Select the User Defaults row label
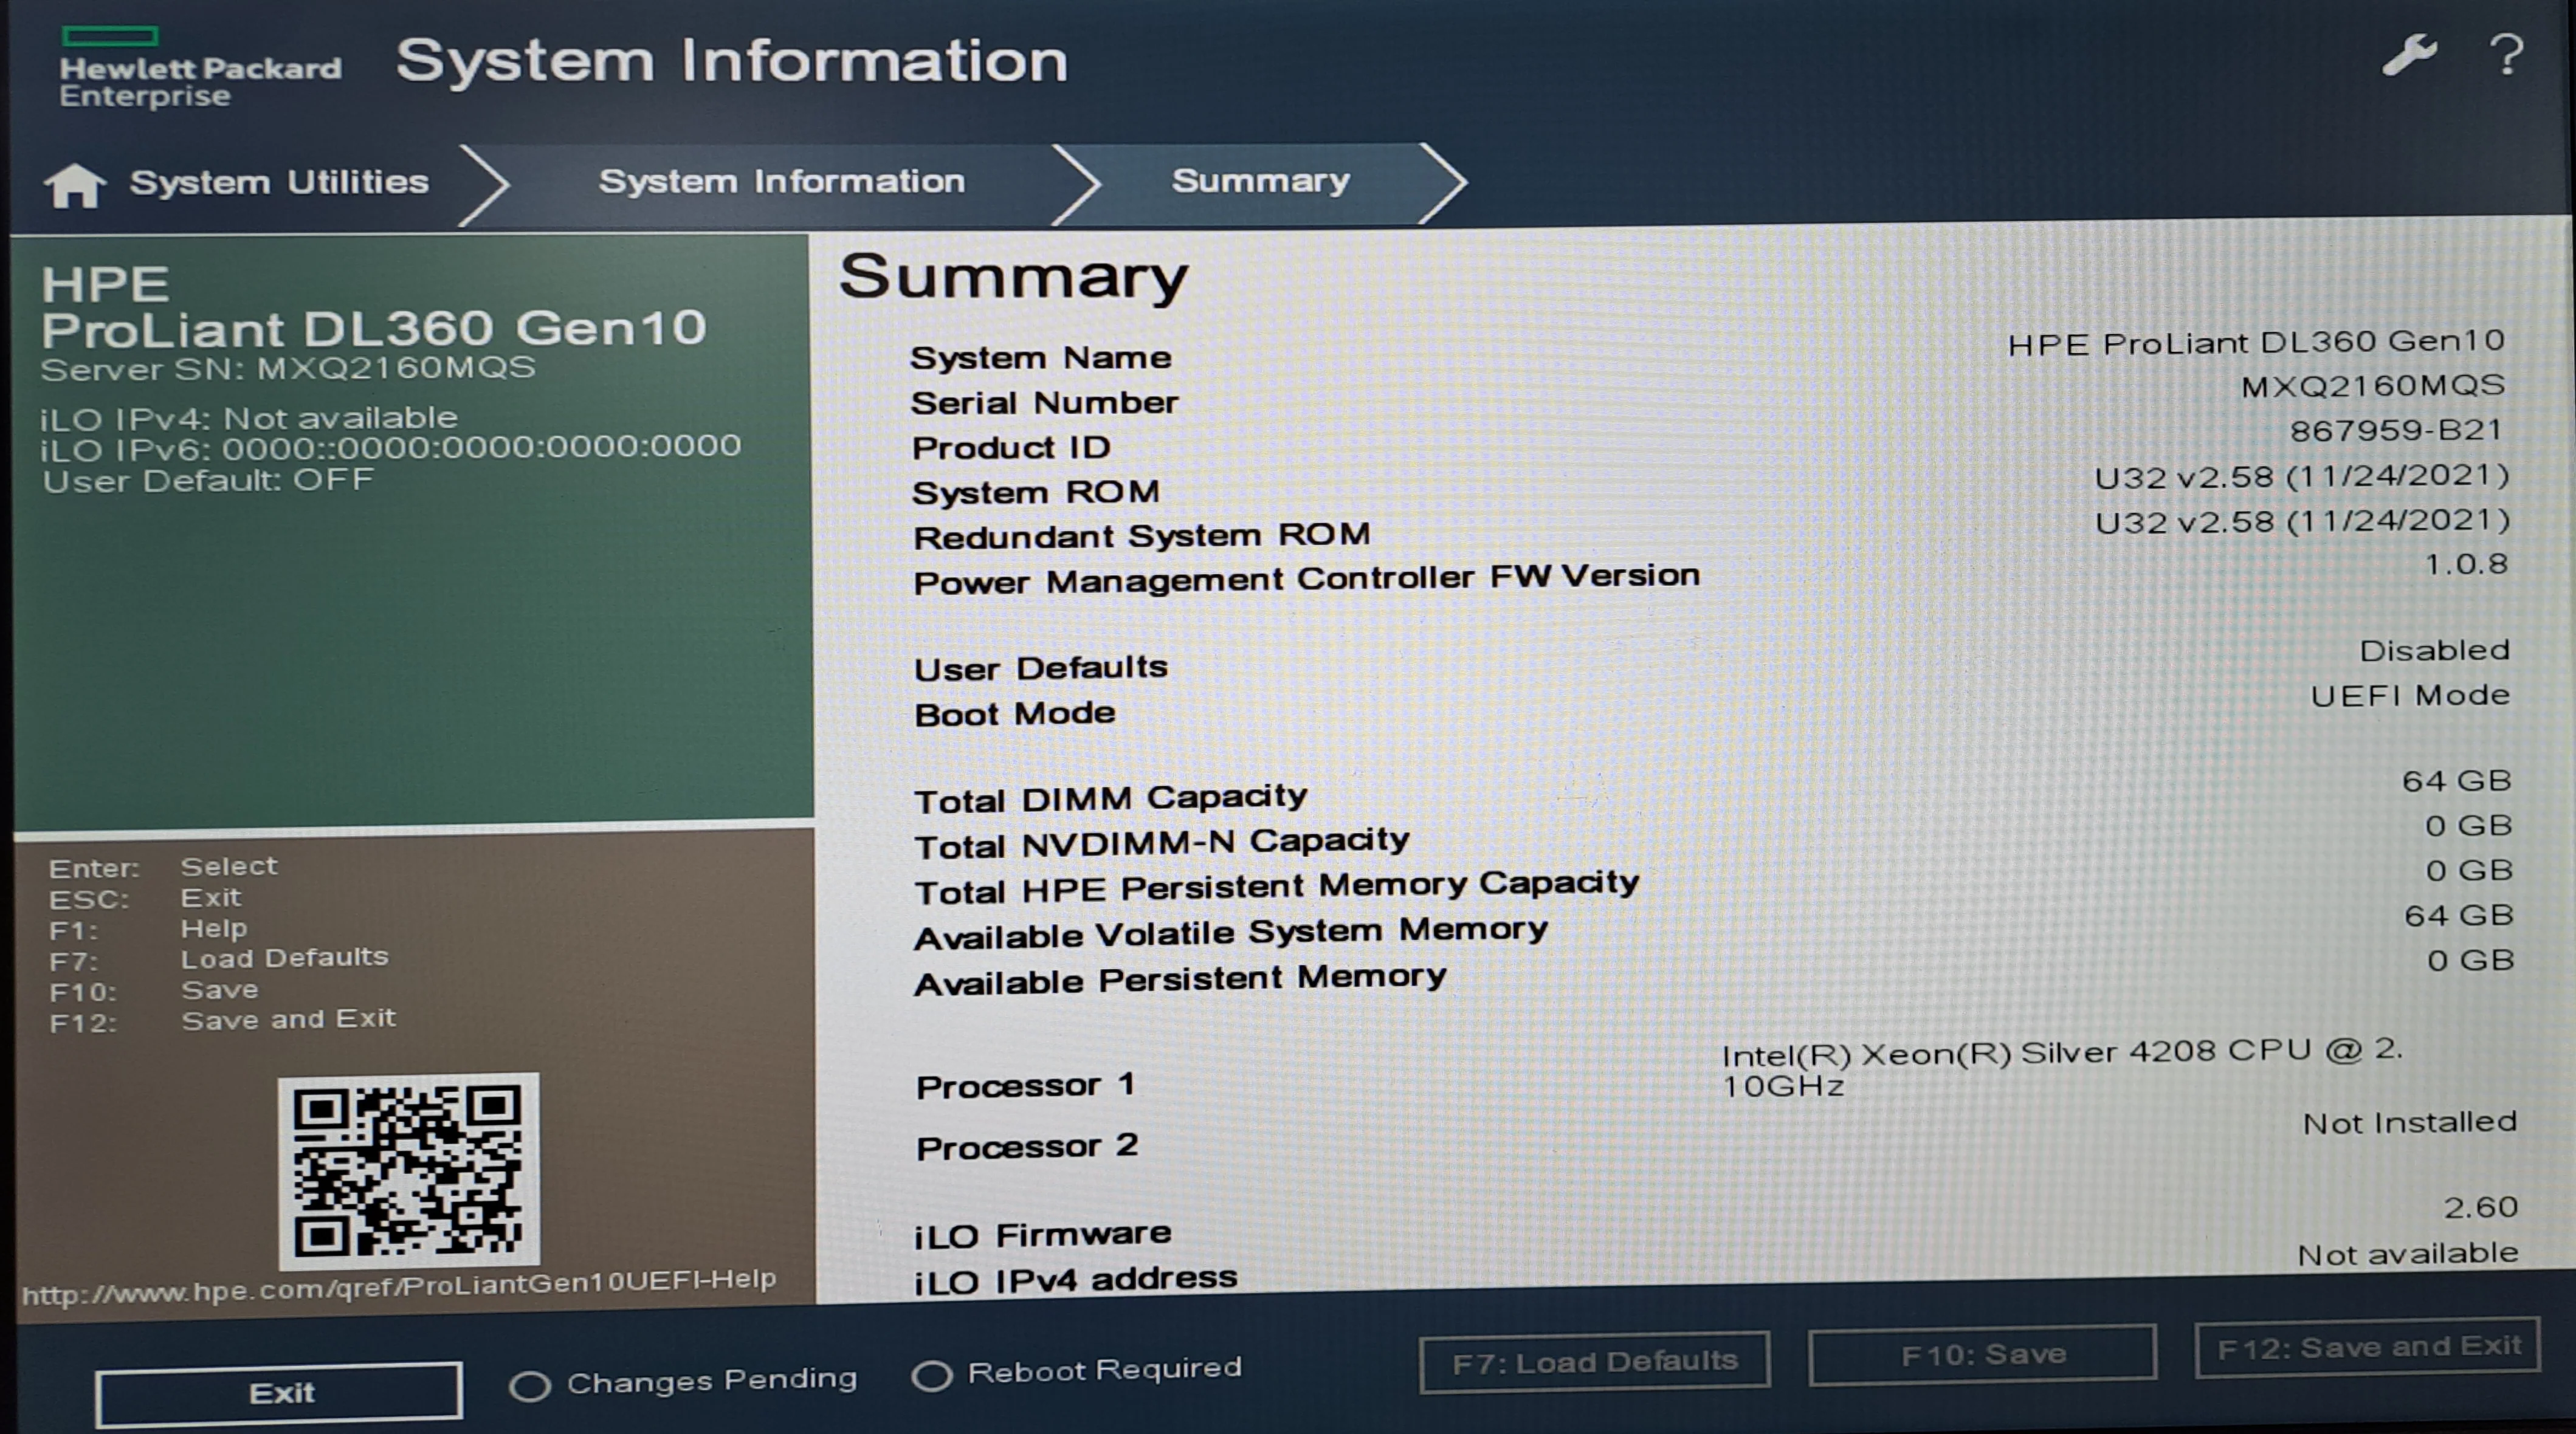Screen dimensions: 2576x1434 point(1040,668)
